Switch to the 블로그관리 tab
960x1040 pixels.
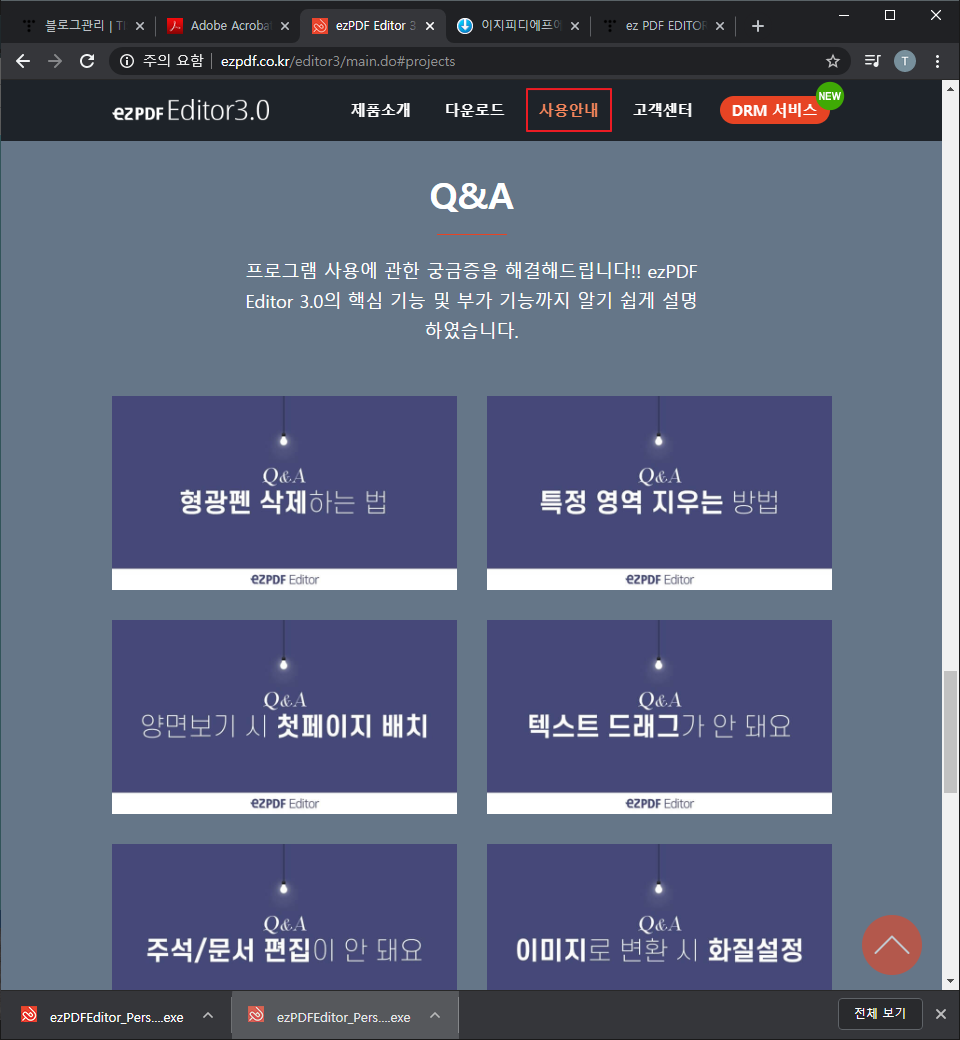[83, 26]
